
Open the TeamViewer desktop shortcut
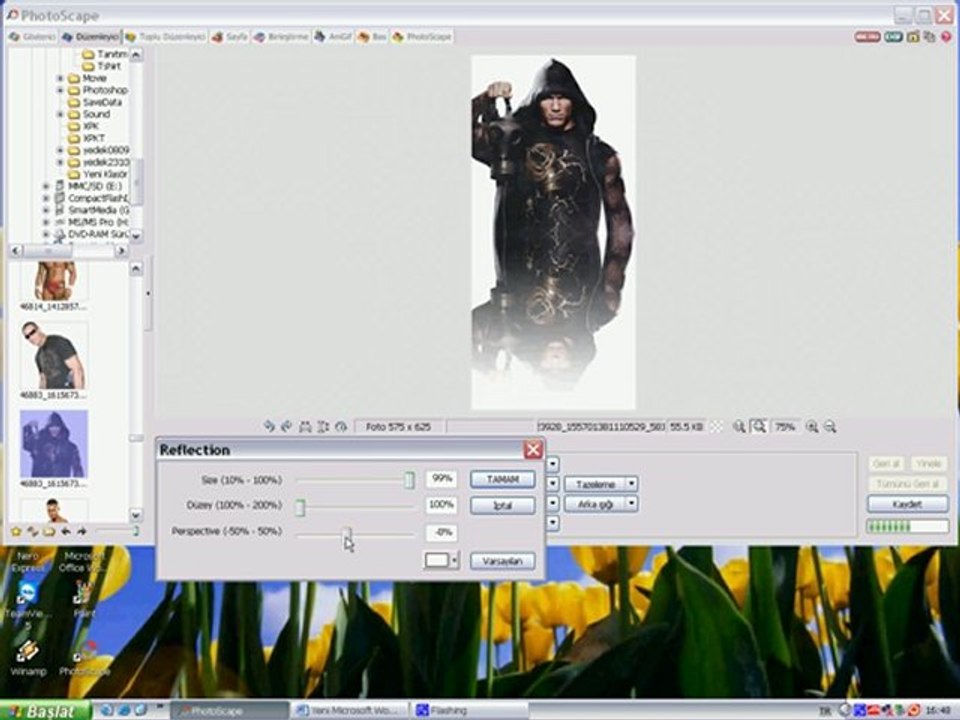(26, 596)
